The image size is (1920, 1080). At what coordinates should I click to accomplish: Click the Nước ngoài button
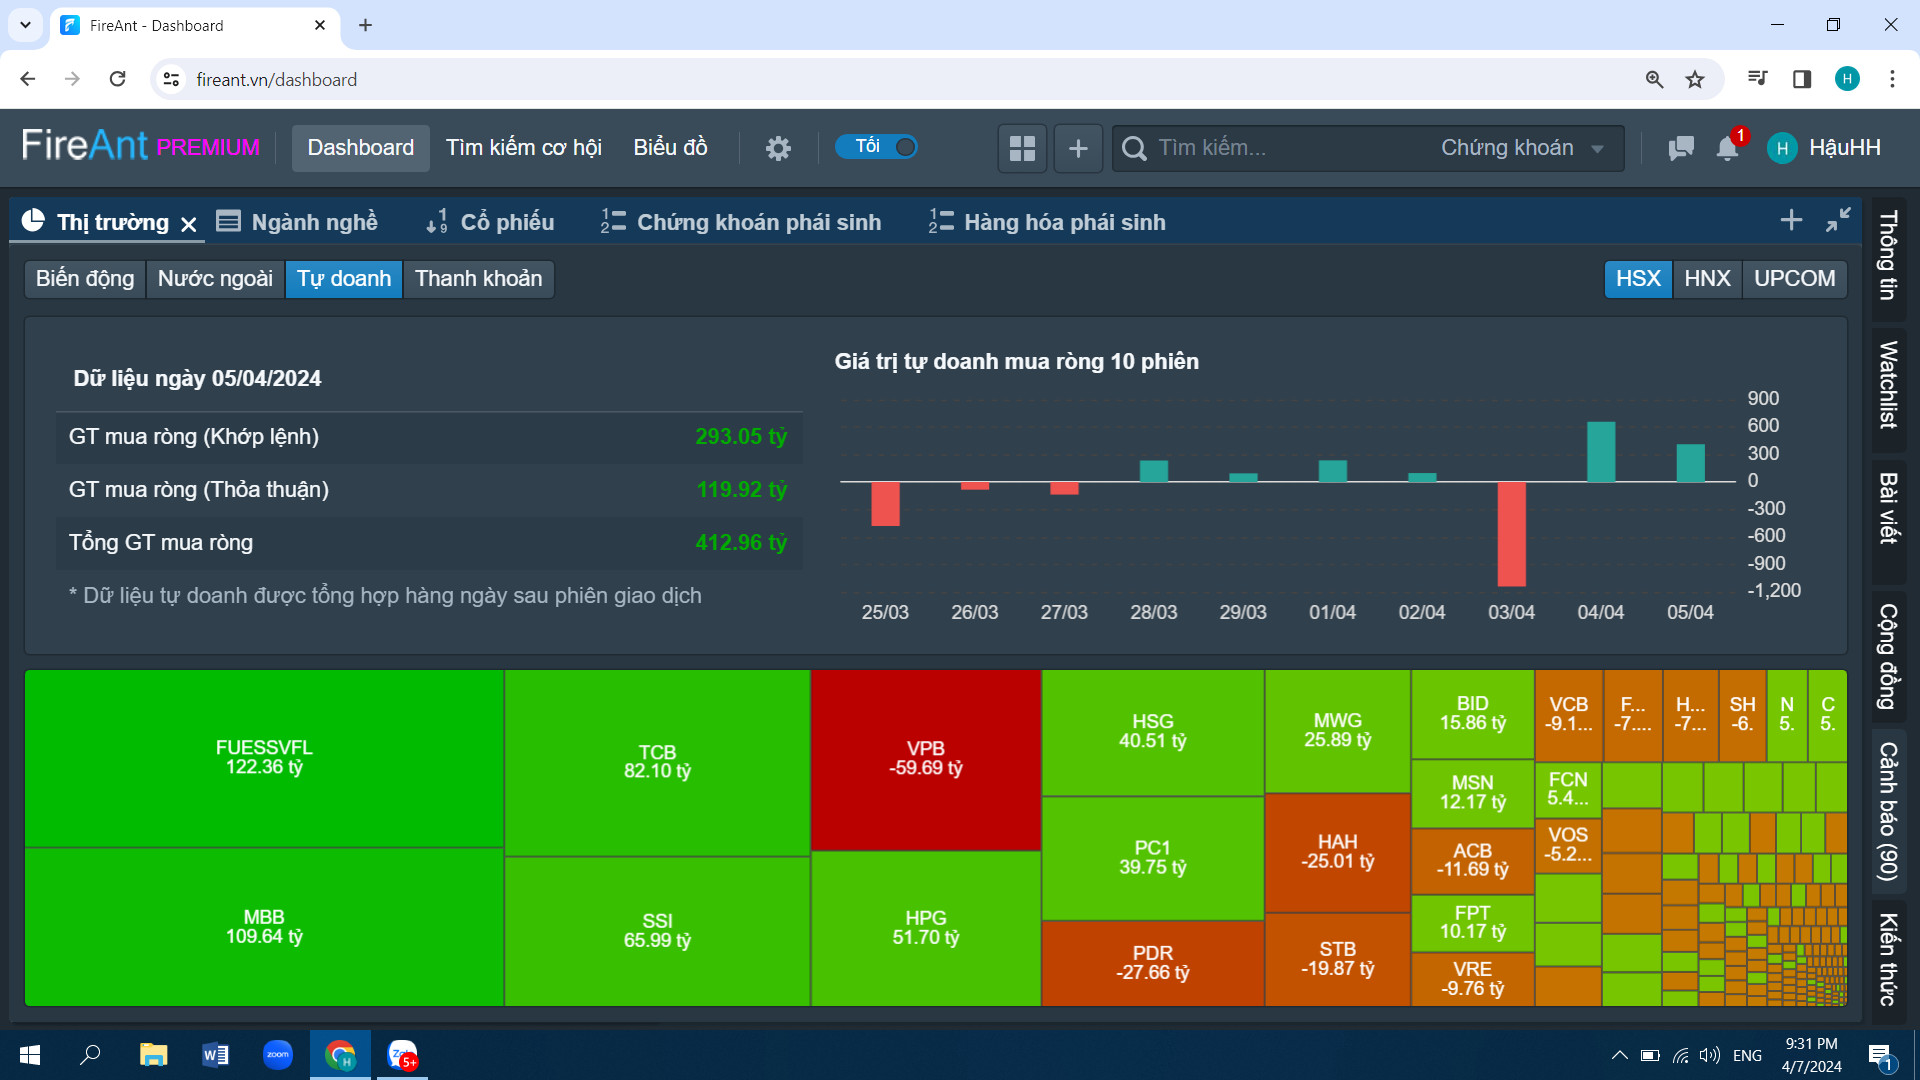click(x=215, y=278)
